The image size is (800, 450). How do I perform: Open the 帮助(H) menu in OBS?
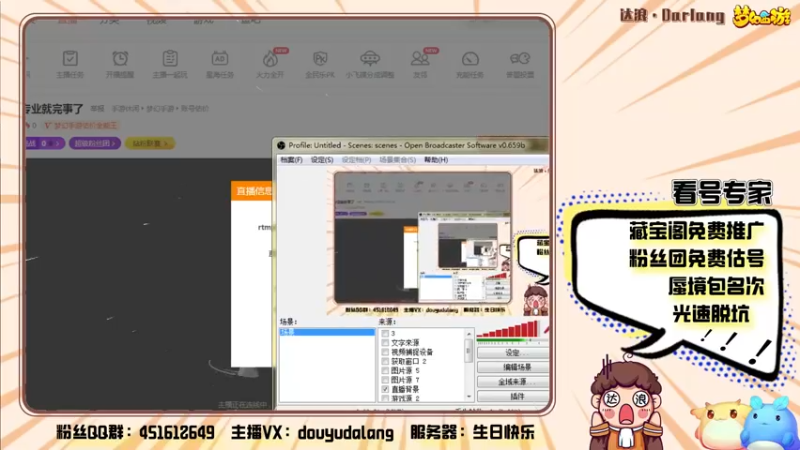436,160
